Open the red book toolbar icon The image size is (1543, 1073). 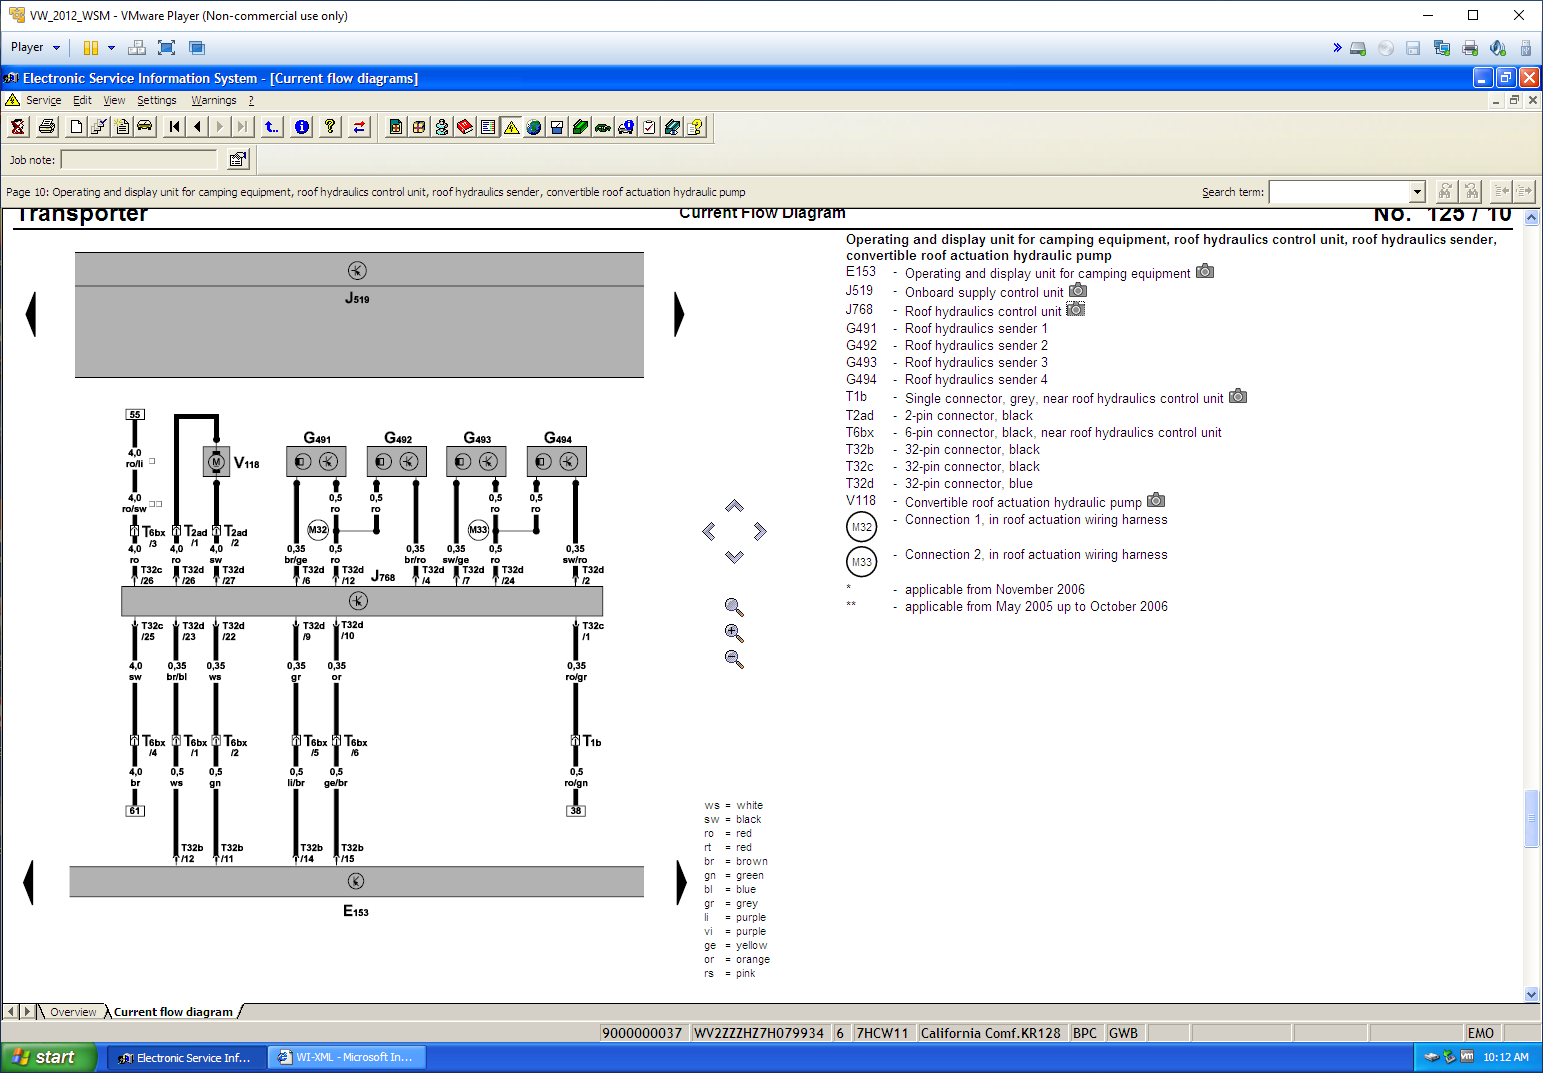pyautogui.click(x=465, y=127)
